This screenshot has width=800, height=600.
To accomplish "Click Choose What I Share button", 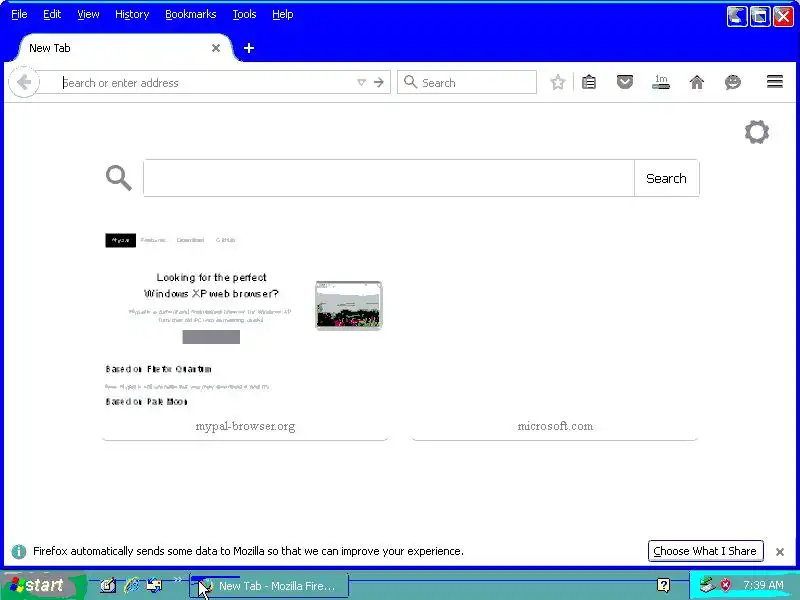I will pyautogui.click(x=705, y=551).
